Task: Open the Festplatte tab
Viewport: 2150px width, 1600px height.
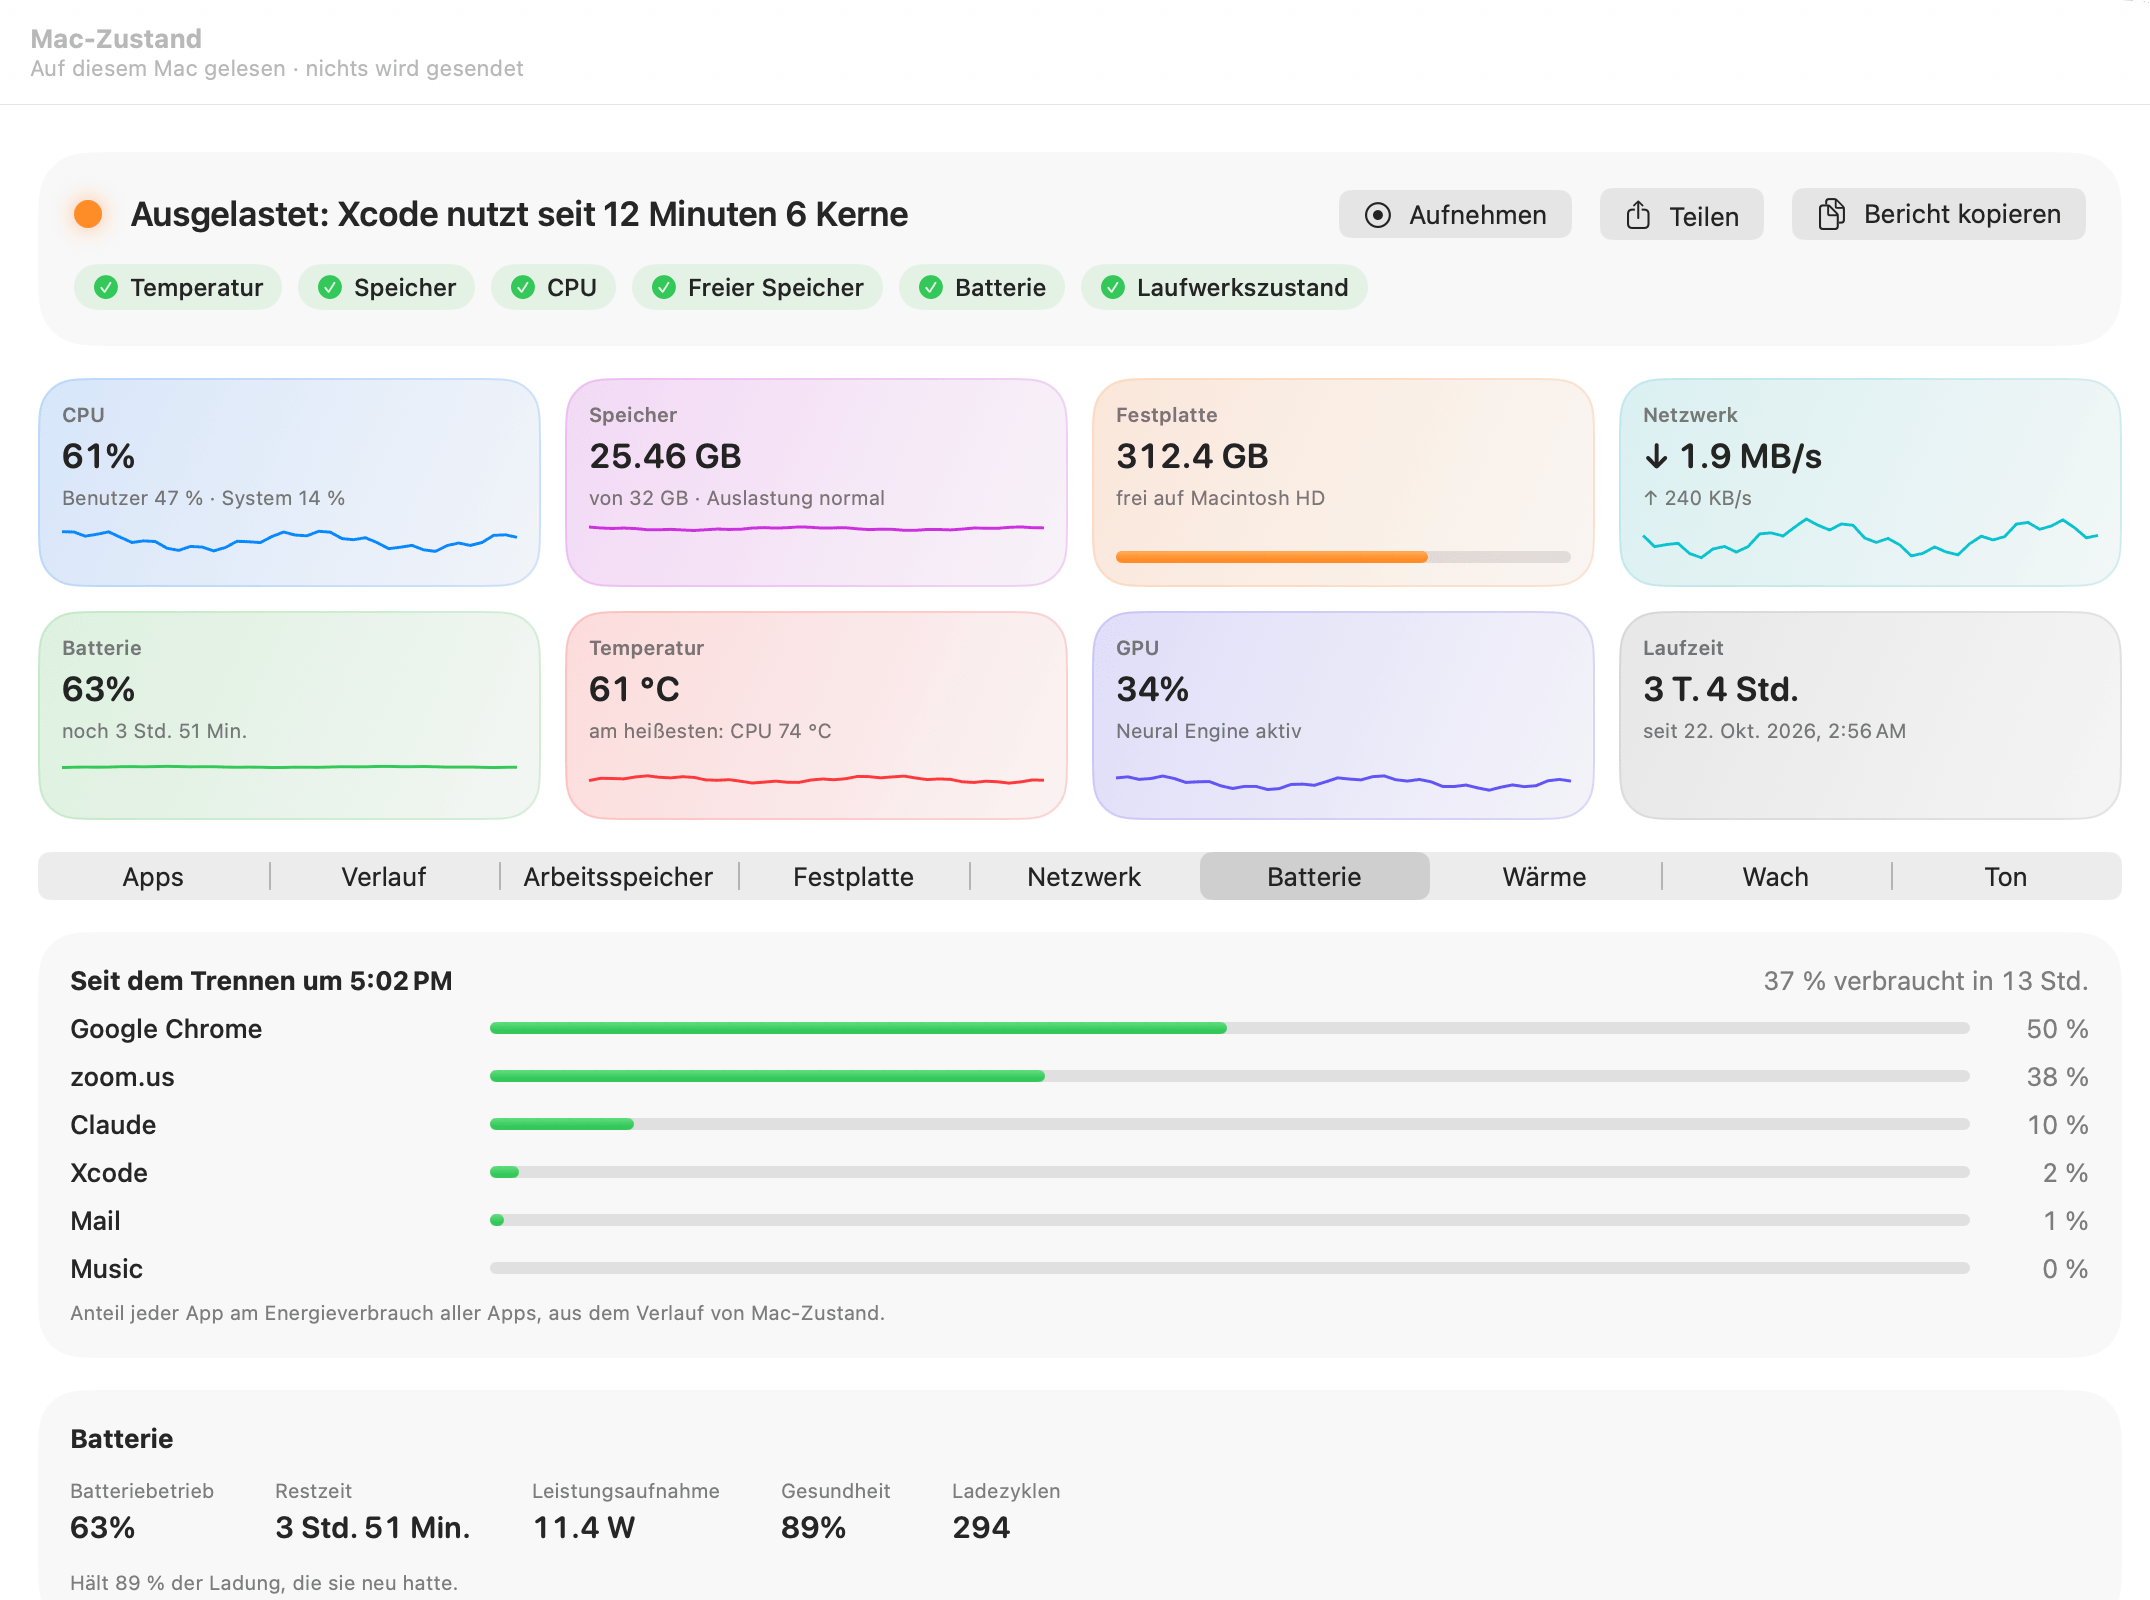Action: point(853,877)
